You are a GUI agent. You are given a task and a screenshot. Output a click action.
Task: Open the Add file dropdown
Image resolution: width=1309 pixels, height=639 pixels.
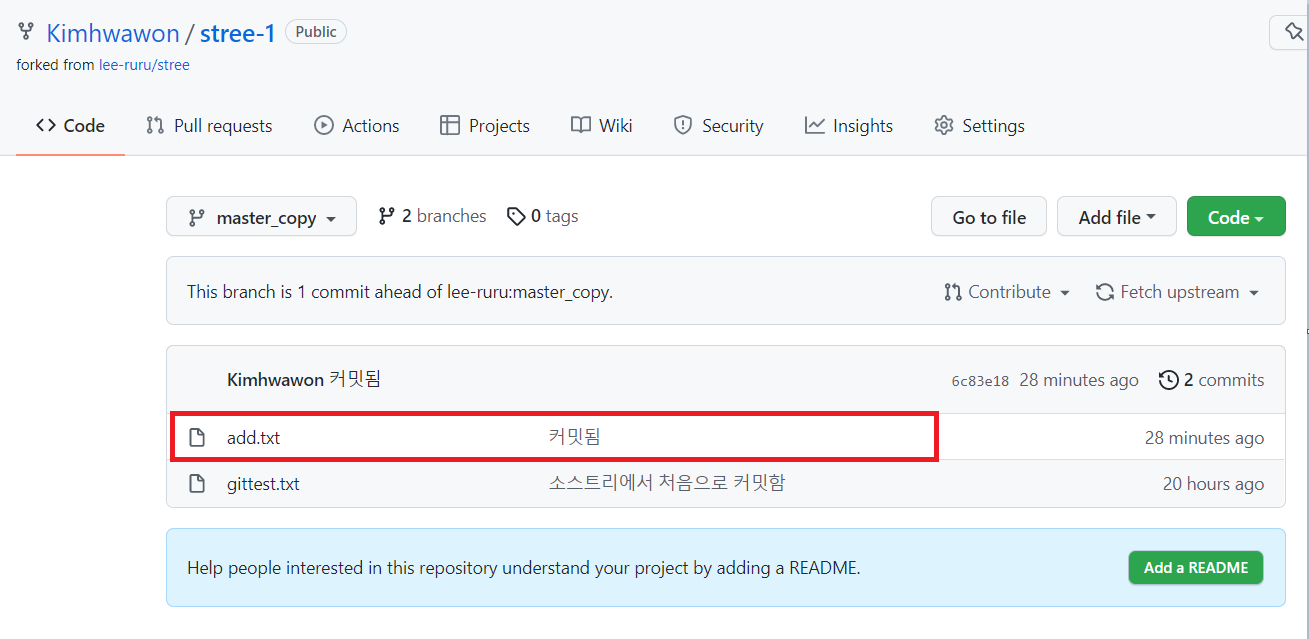click(x=1117, y=217)
